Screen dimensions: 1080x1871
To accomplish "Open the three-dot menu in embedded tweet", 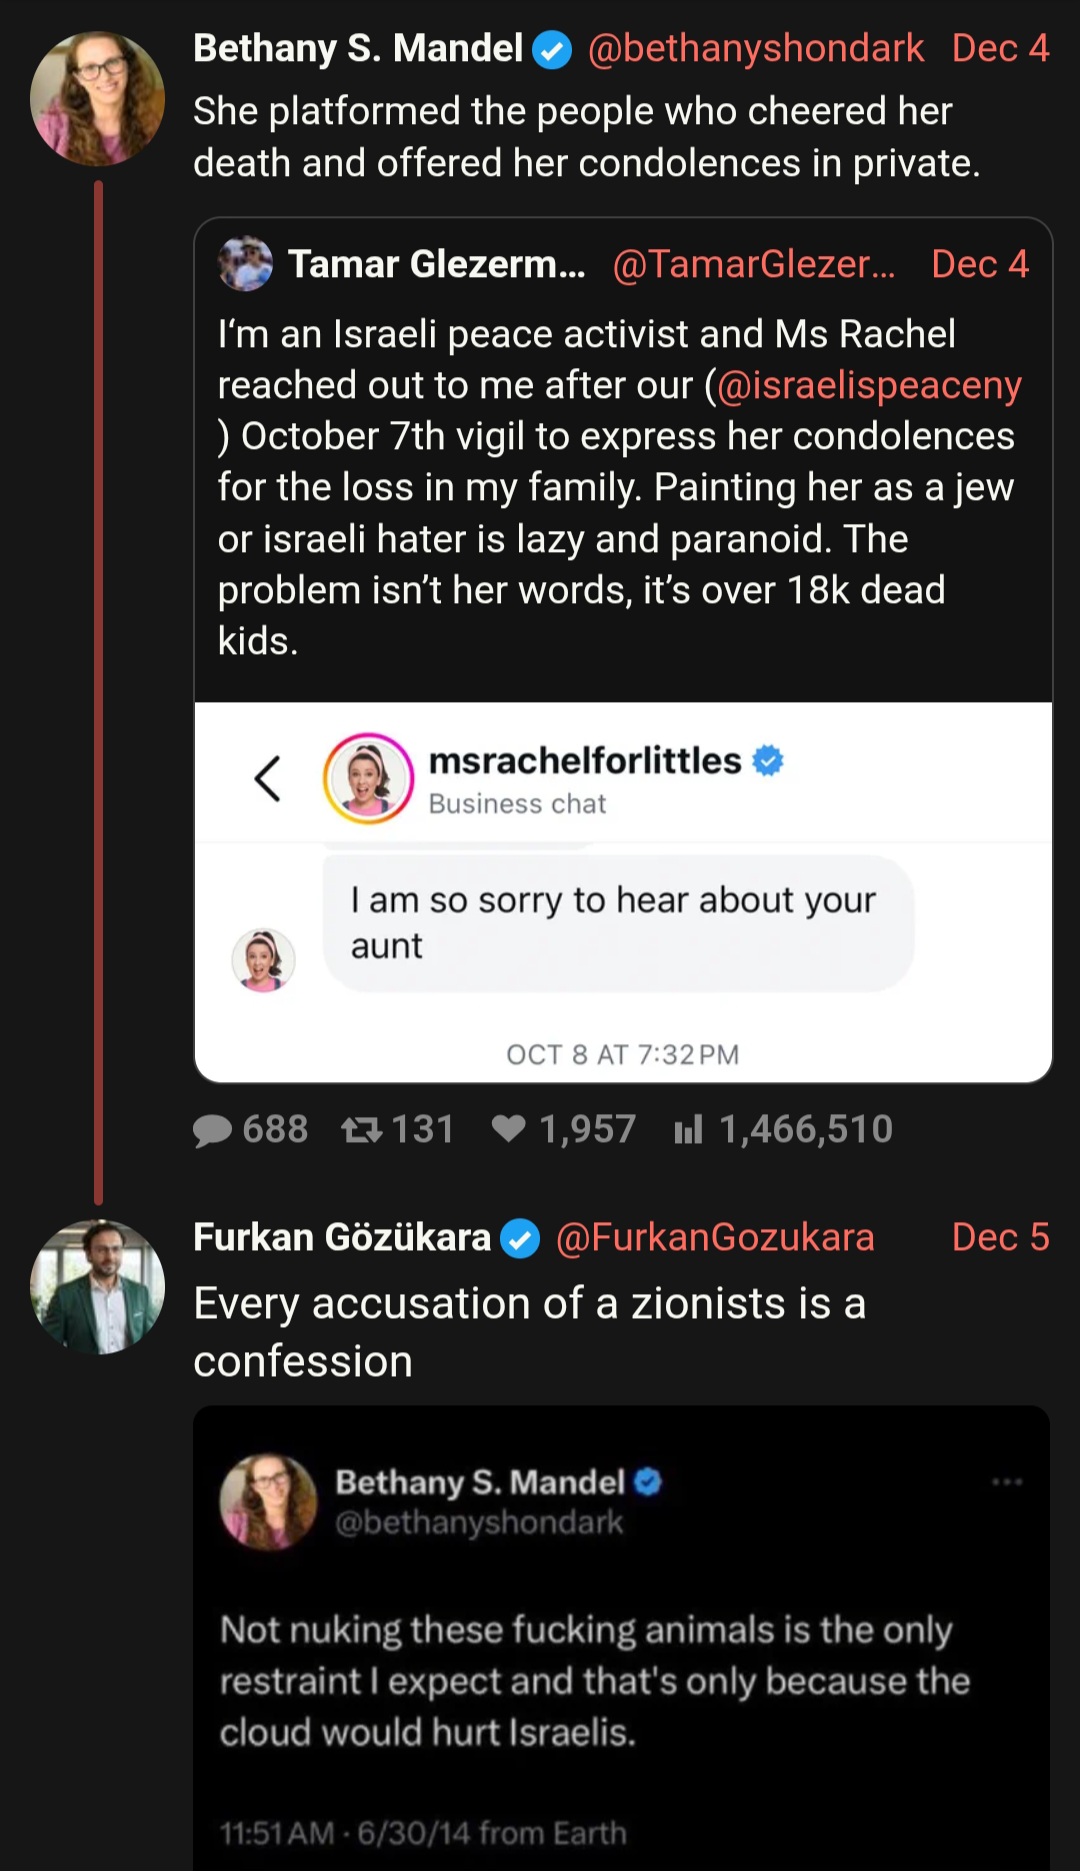I will (x=1007, y=1481).
